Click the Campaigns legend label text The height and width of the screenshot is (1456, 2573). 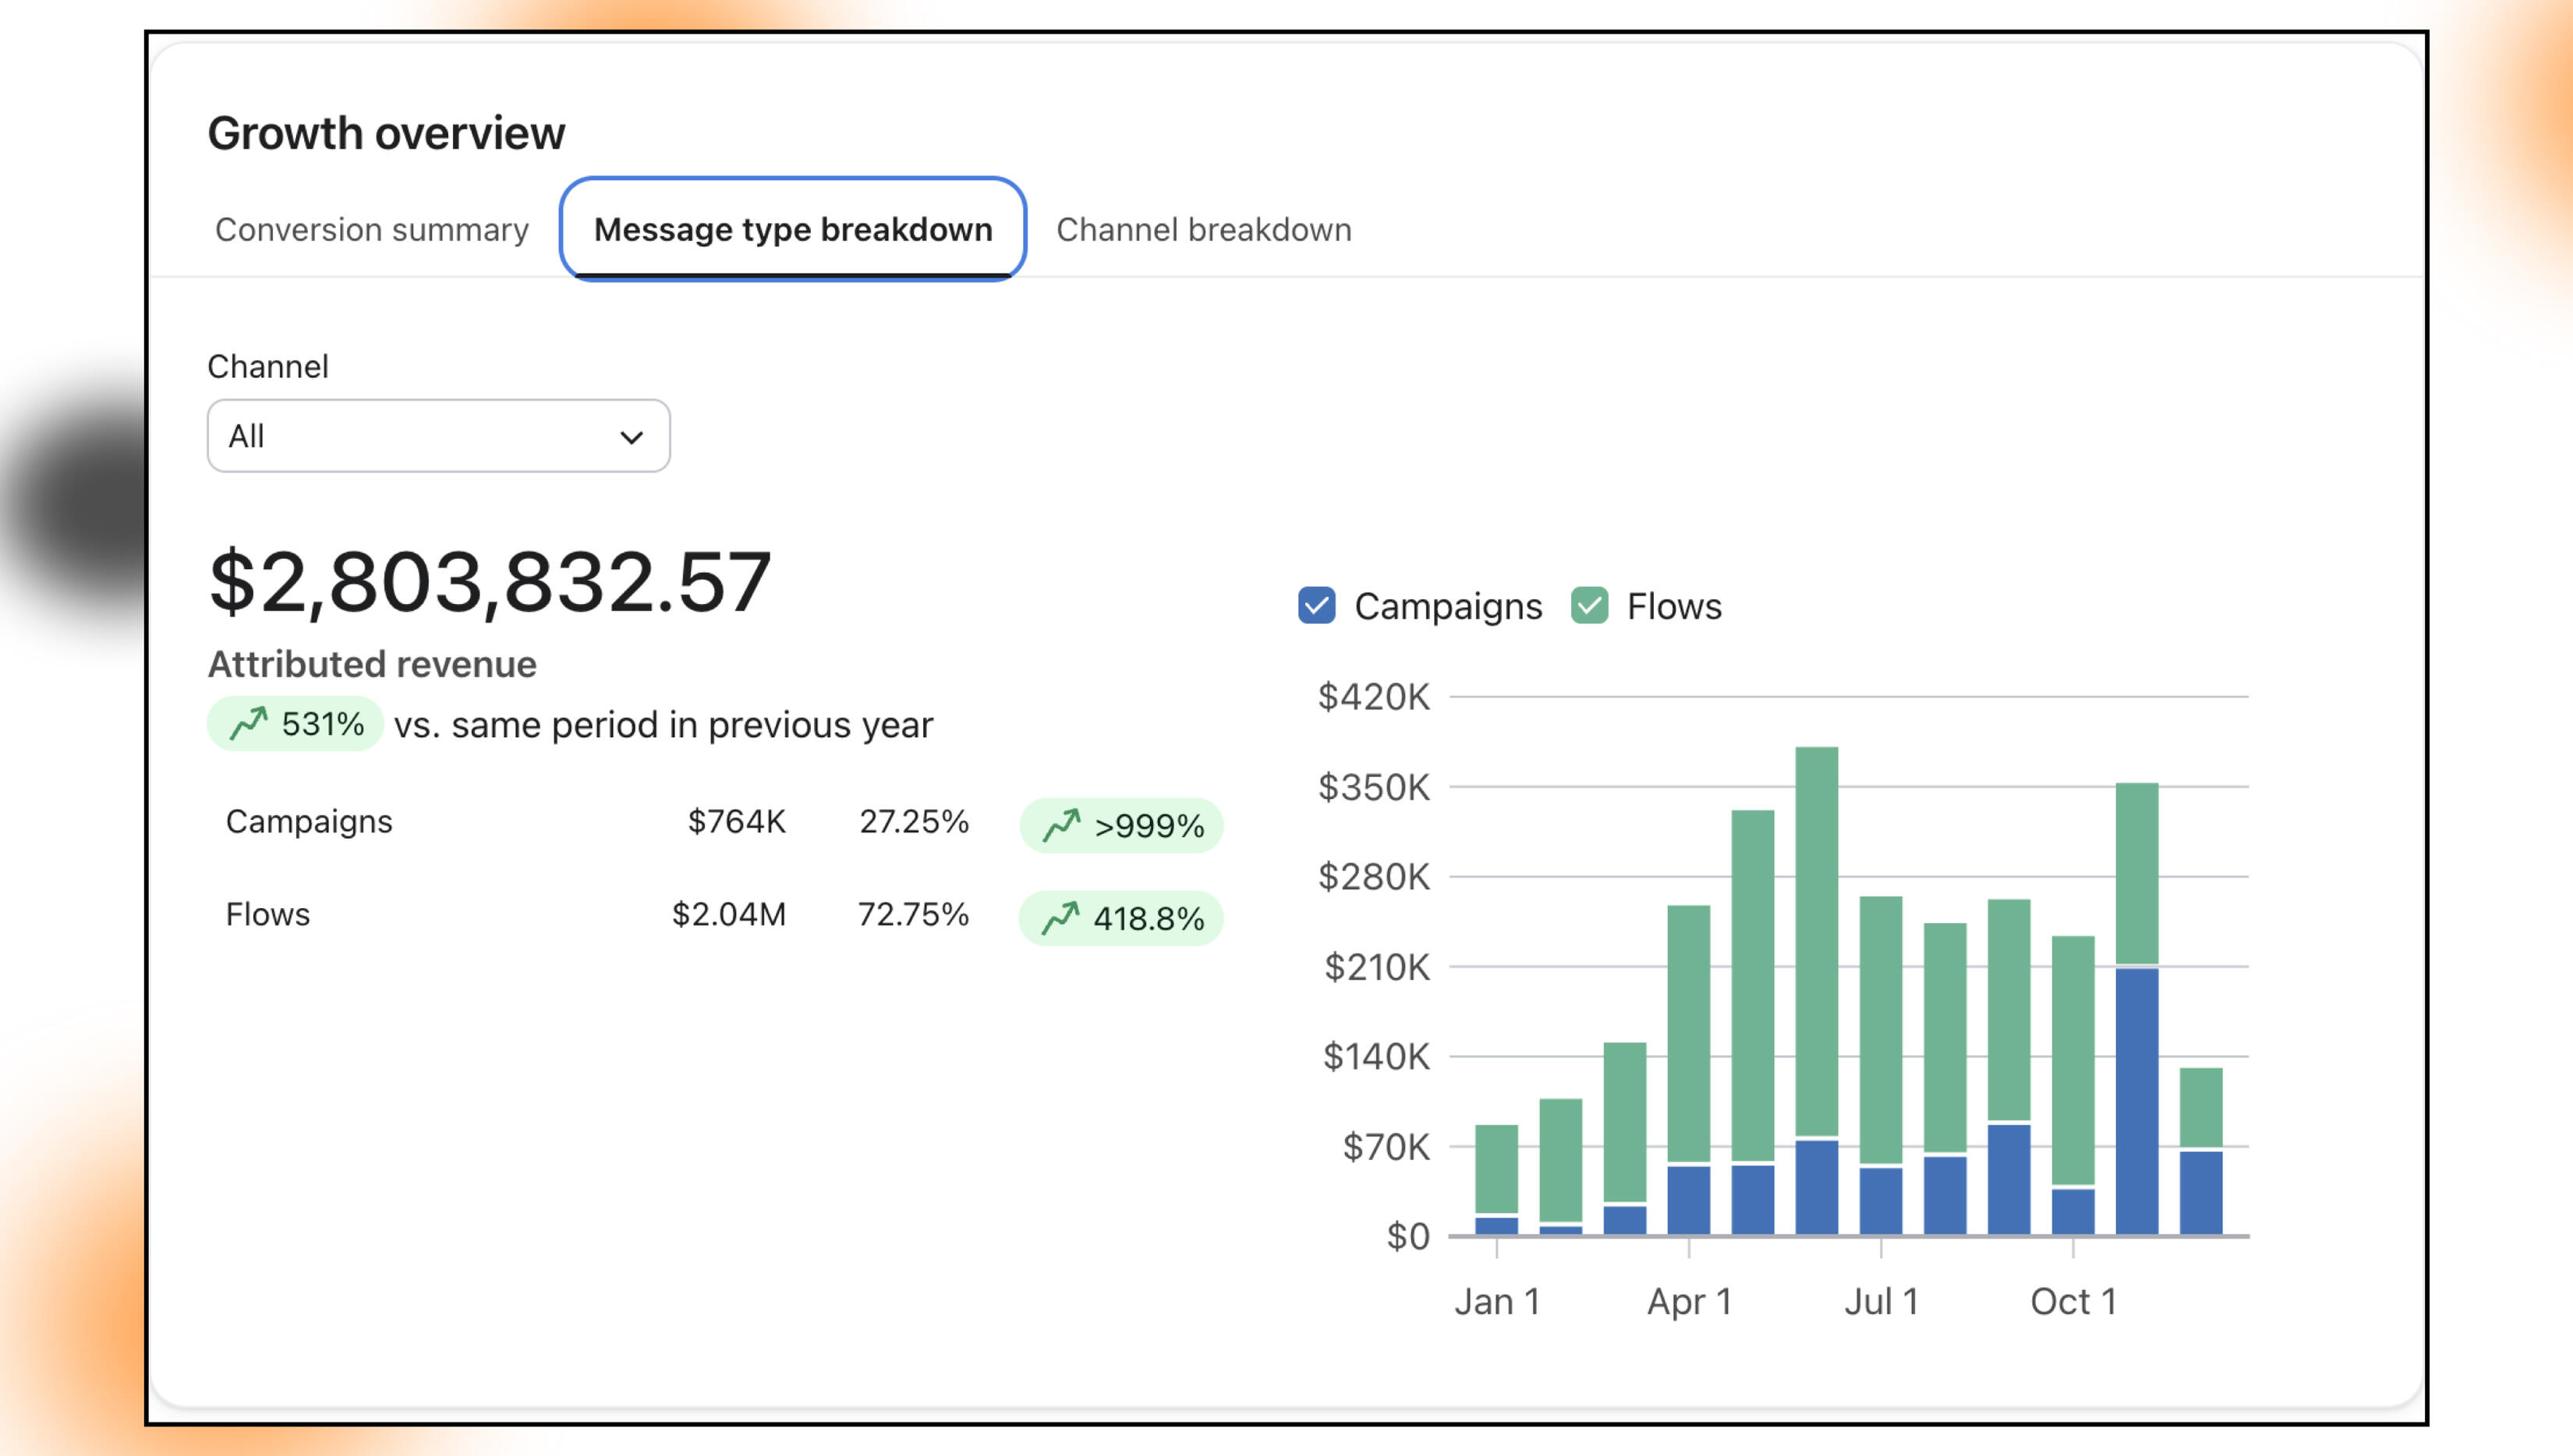(x=1447, y=606)
